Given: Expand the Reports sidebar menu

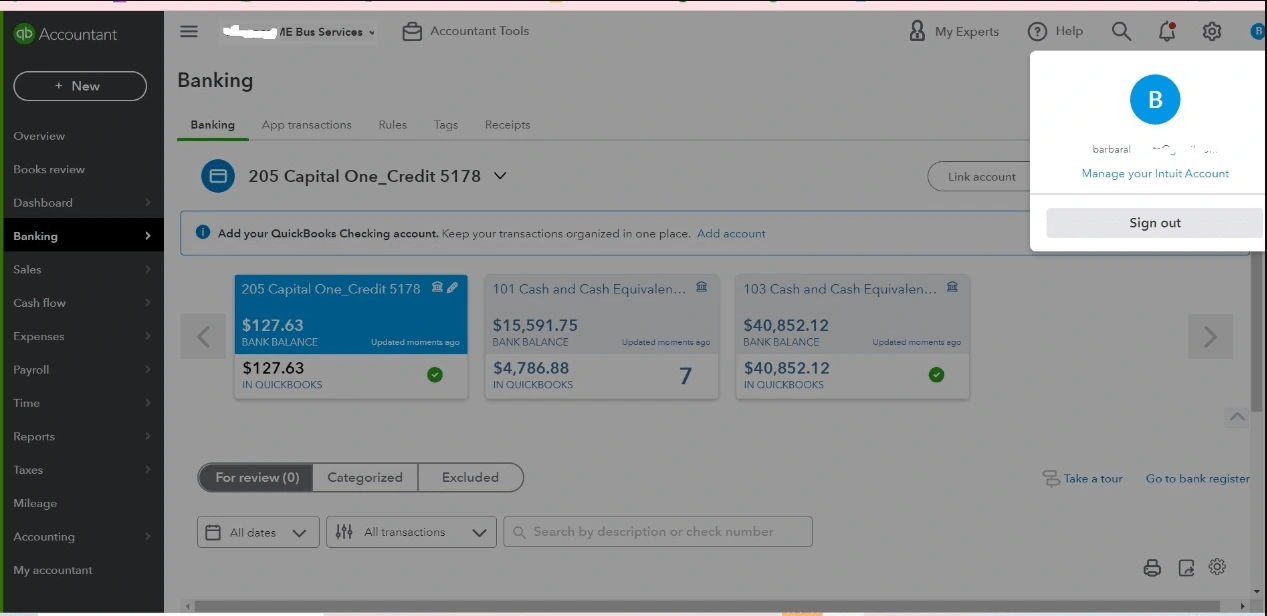Looking at the screenshot, I should click(x=82, y=436).
